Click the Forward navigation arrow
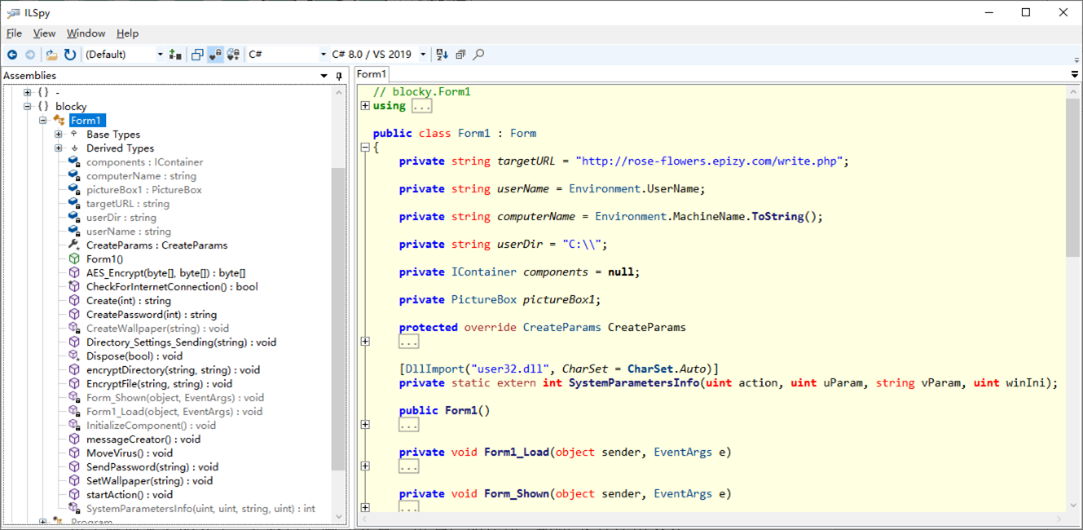The height and width of the screenshot is (530, 1083). [30, 54]
